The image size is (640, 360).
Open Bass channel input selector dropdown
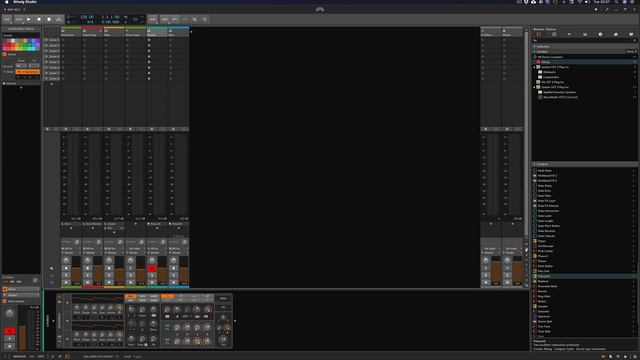[178, 248]
